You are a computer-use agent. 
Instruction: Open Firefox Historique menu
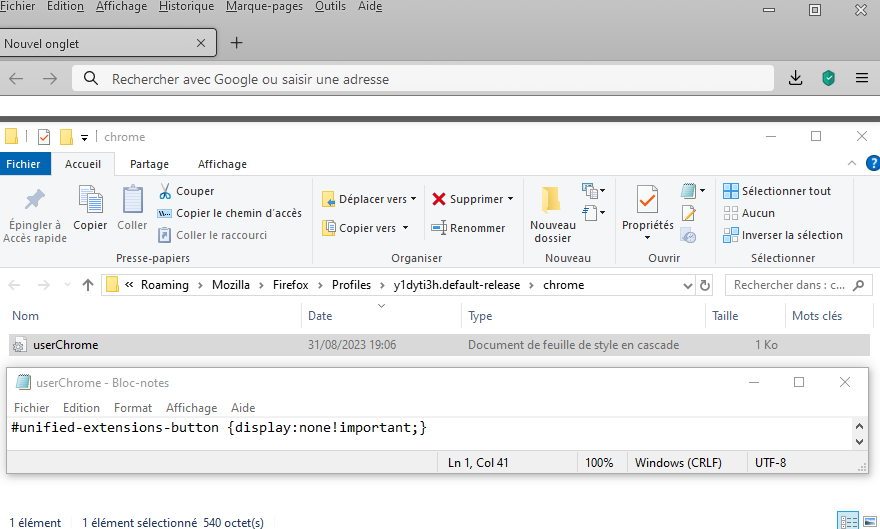click(186, 6)
